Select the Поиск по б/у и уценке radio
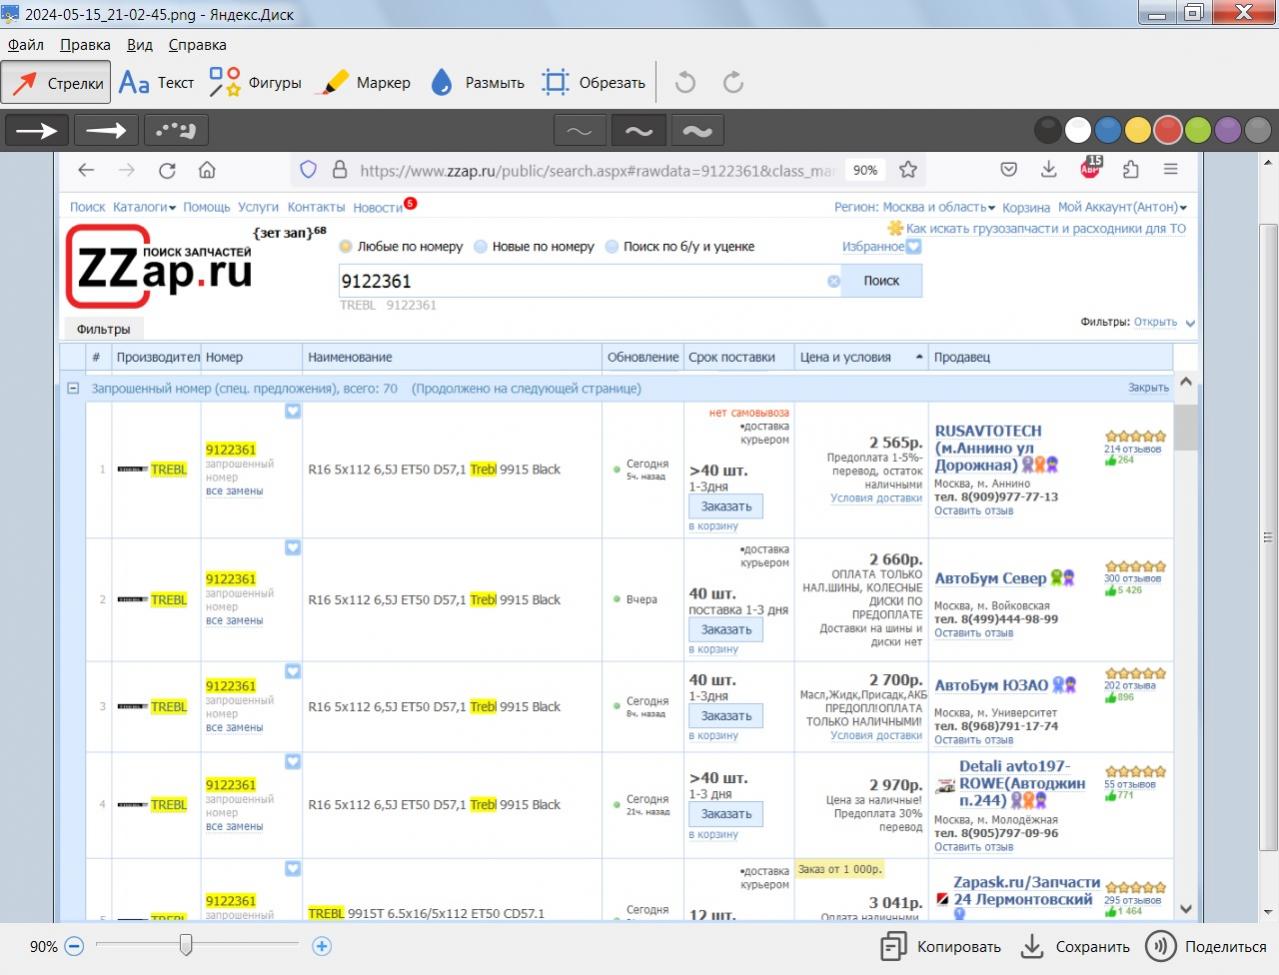Image resolution: width=1279 pixels, height=975 pixels. point(612,246)
